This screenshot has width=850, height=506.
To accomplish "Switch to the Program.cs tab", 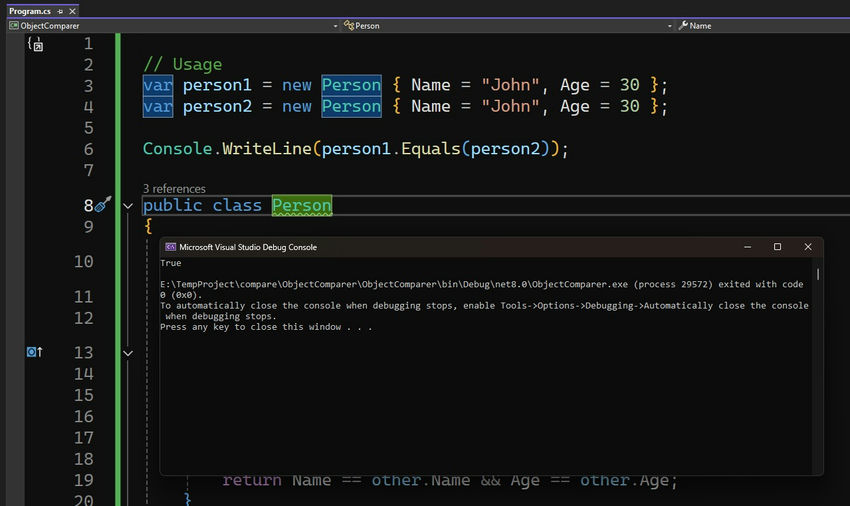I will (30, 11).
